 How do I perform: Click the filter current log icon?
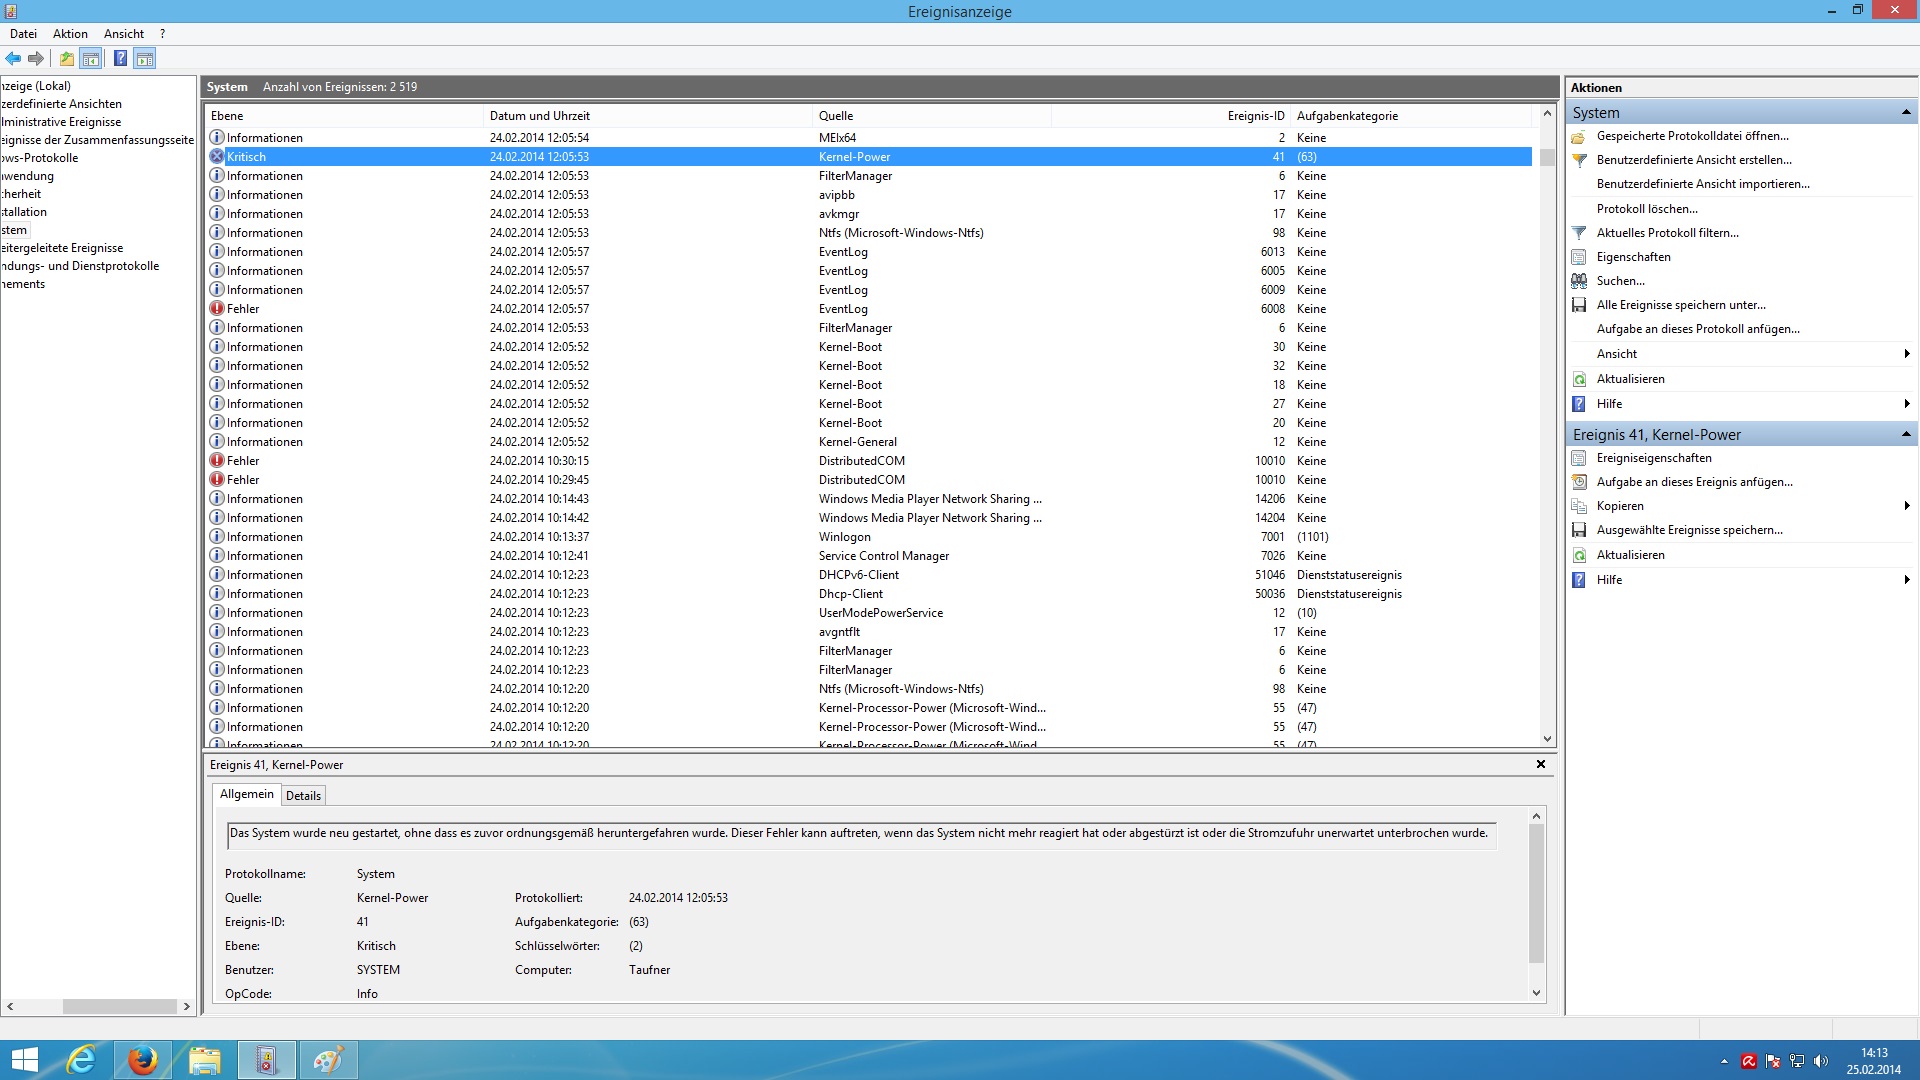1579,233
